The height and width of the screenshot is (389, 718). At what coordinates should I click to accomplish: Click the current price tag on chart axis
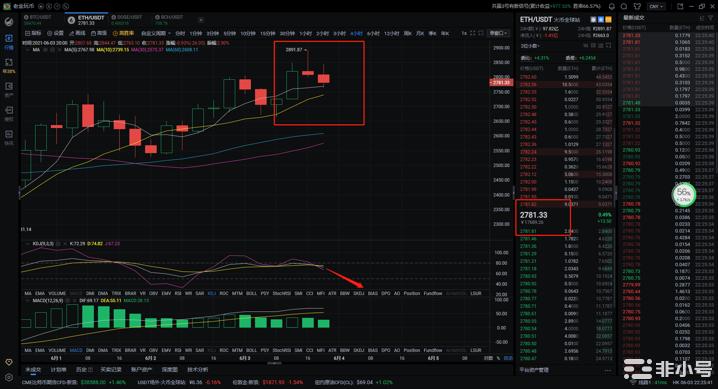501,82
